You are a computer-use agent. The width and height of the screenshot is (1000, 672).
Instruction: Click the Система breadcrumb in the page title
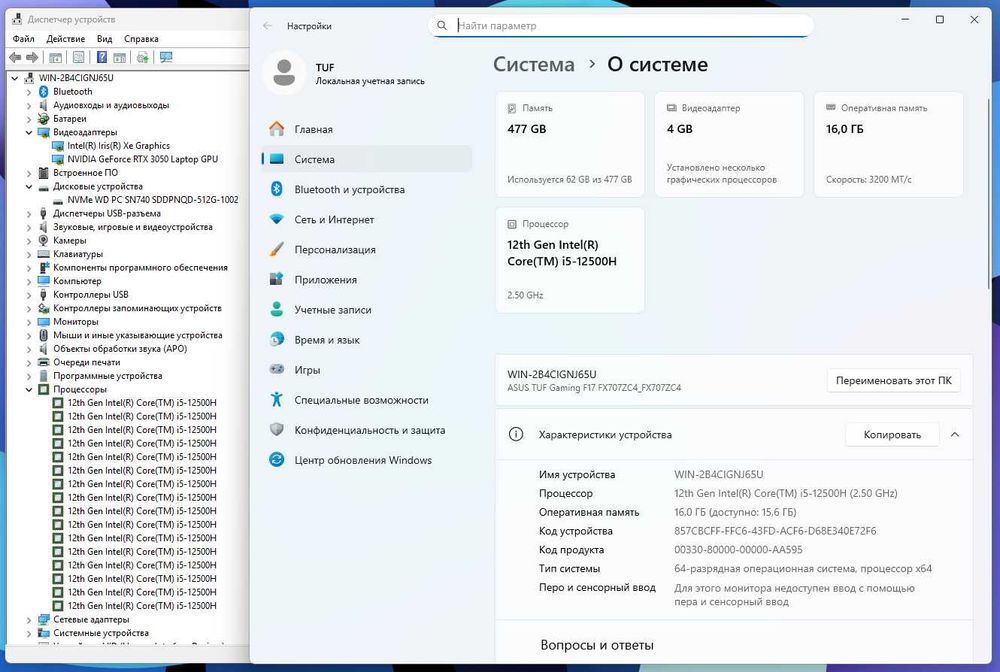(x=534, y=64)
